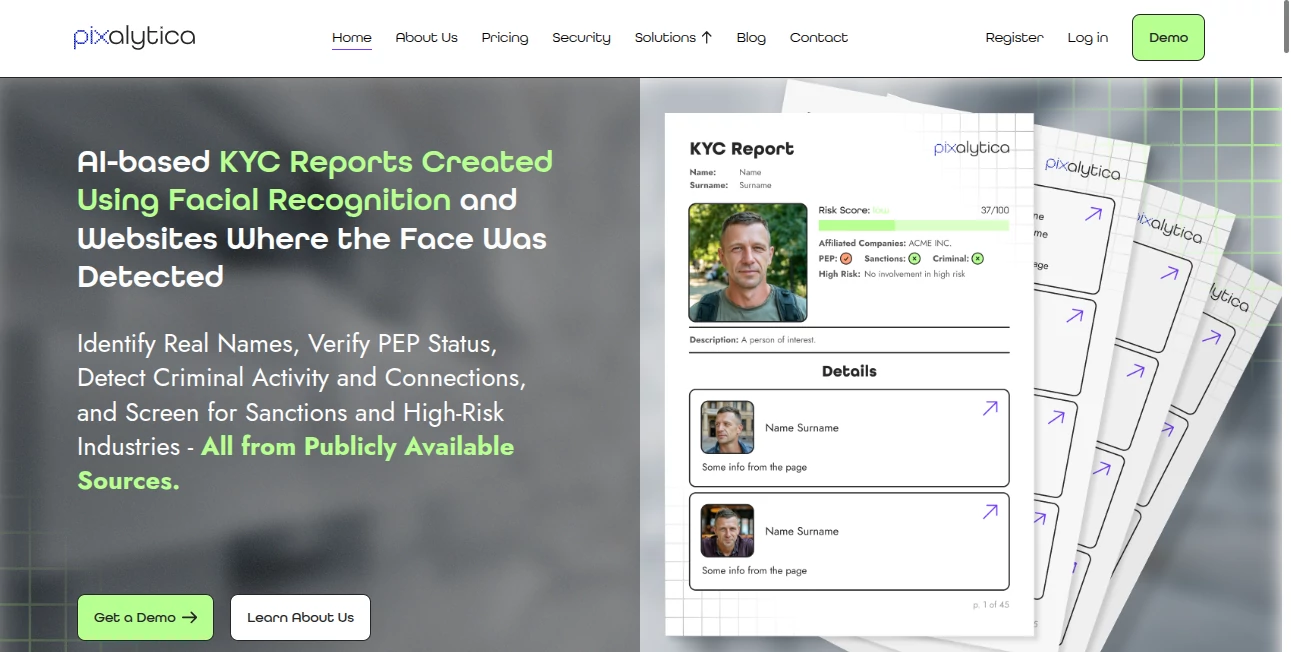The image size is (1291, 652).
Task: Click the arrow icon on second Details card
Action: click(x=990, y=512)
